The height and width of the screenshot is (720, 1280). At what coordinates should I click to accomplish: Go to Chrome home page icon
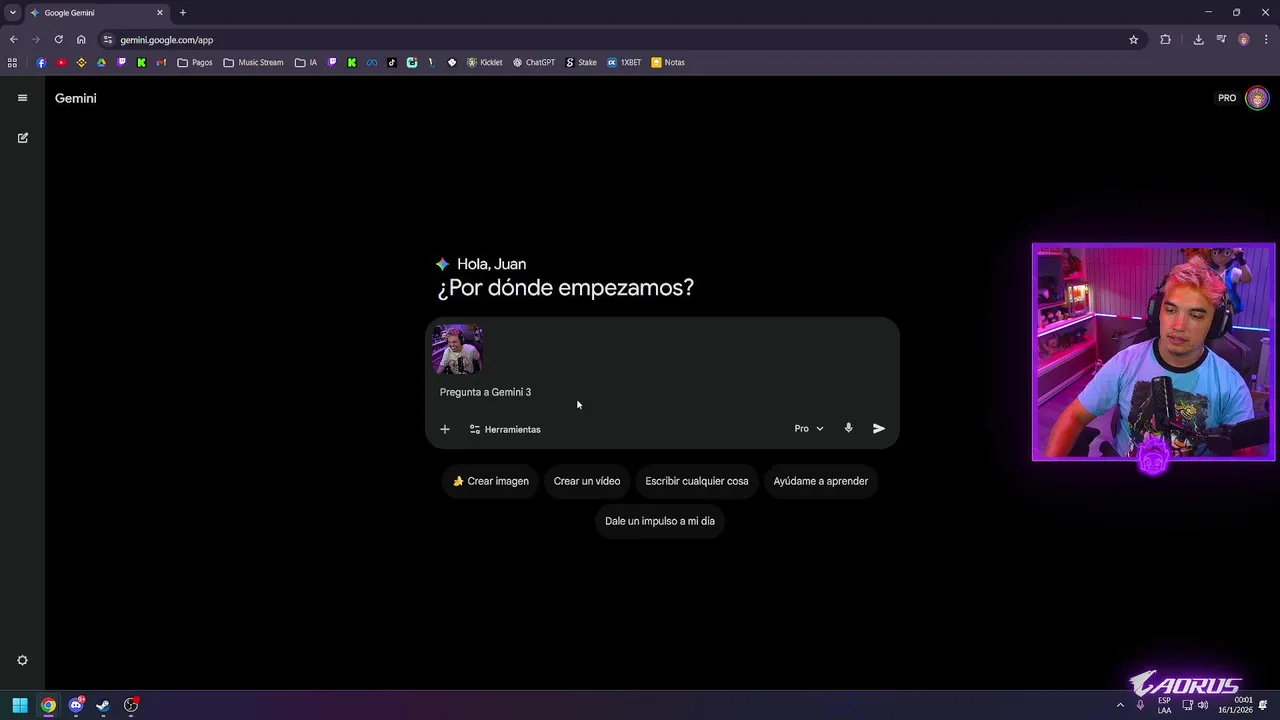pos(81,40)
